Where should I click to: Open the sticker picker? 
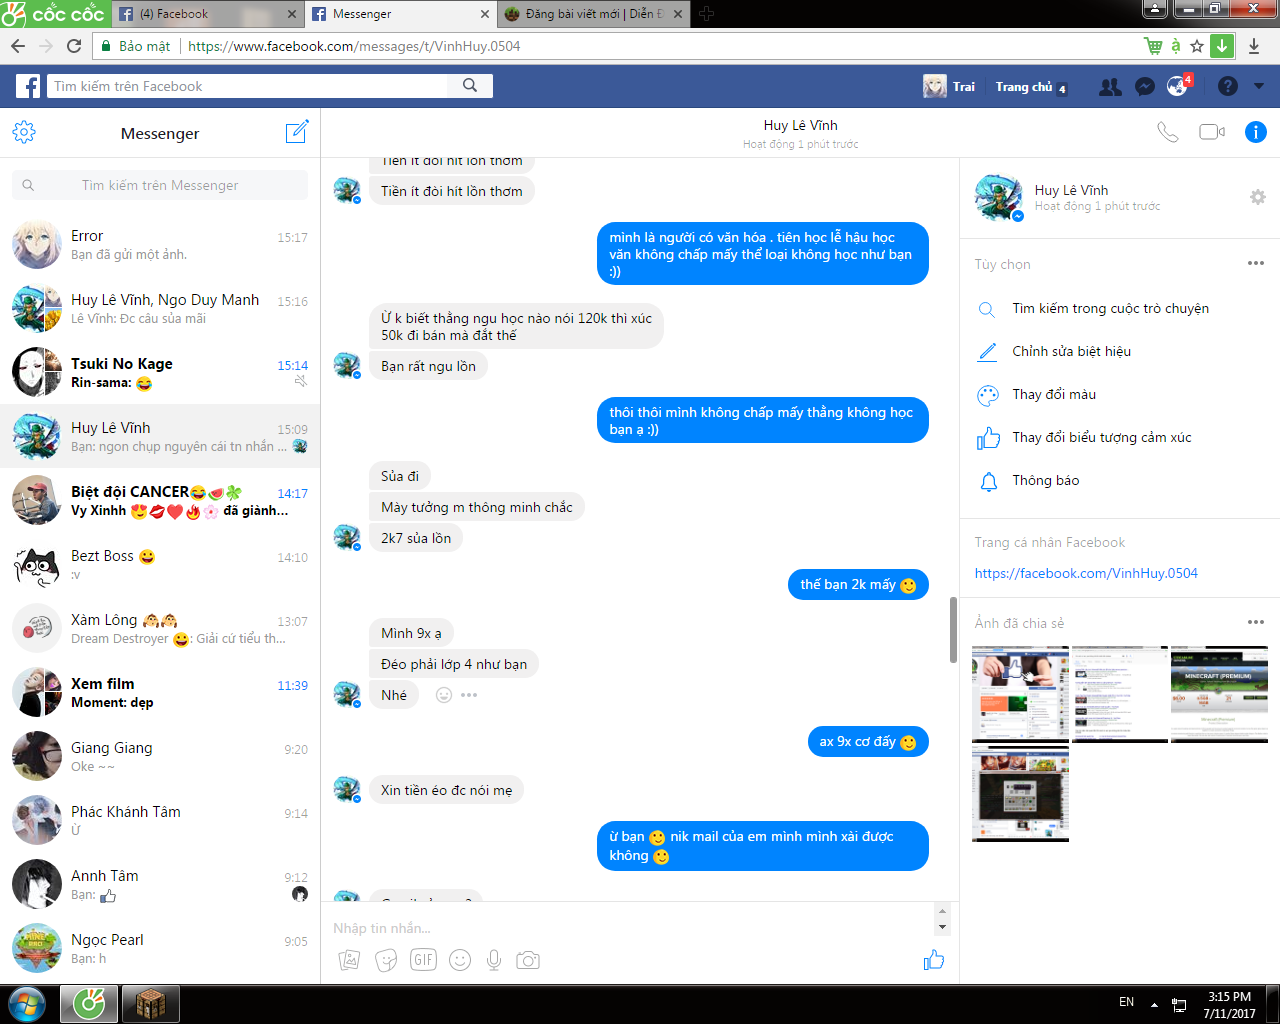tap(386, 960)
